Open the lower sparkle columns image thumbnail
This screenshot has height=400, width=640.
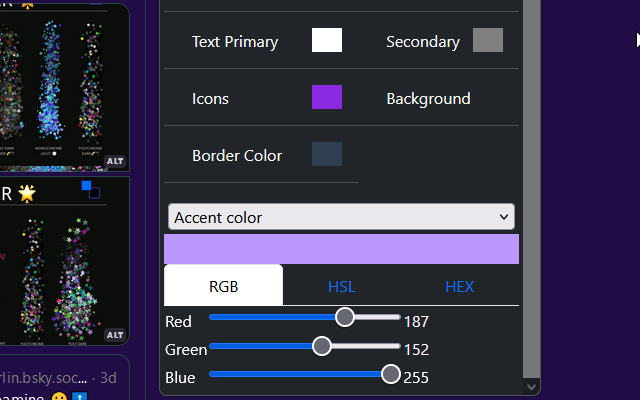point(64,261)
